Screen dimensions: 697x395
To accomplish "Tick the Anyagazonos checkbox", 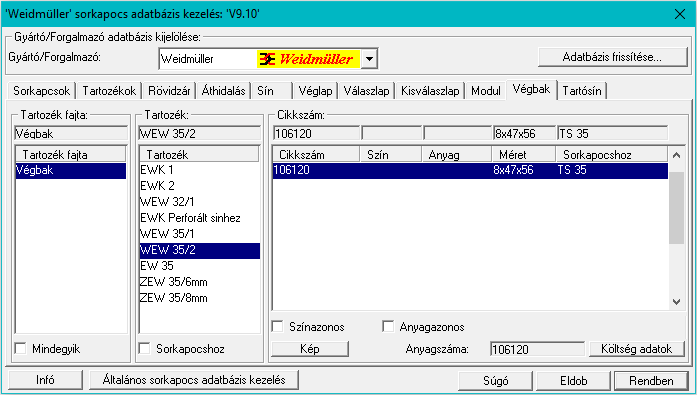I will (x=388, y=327).
